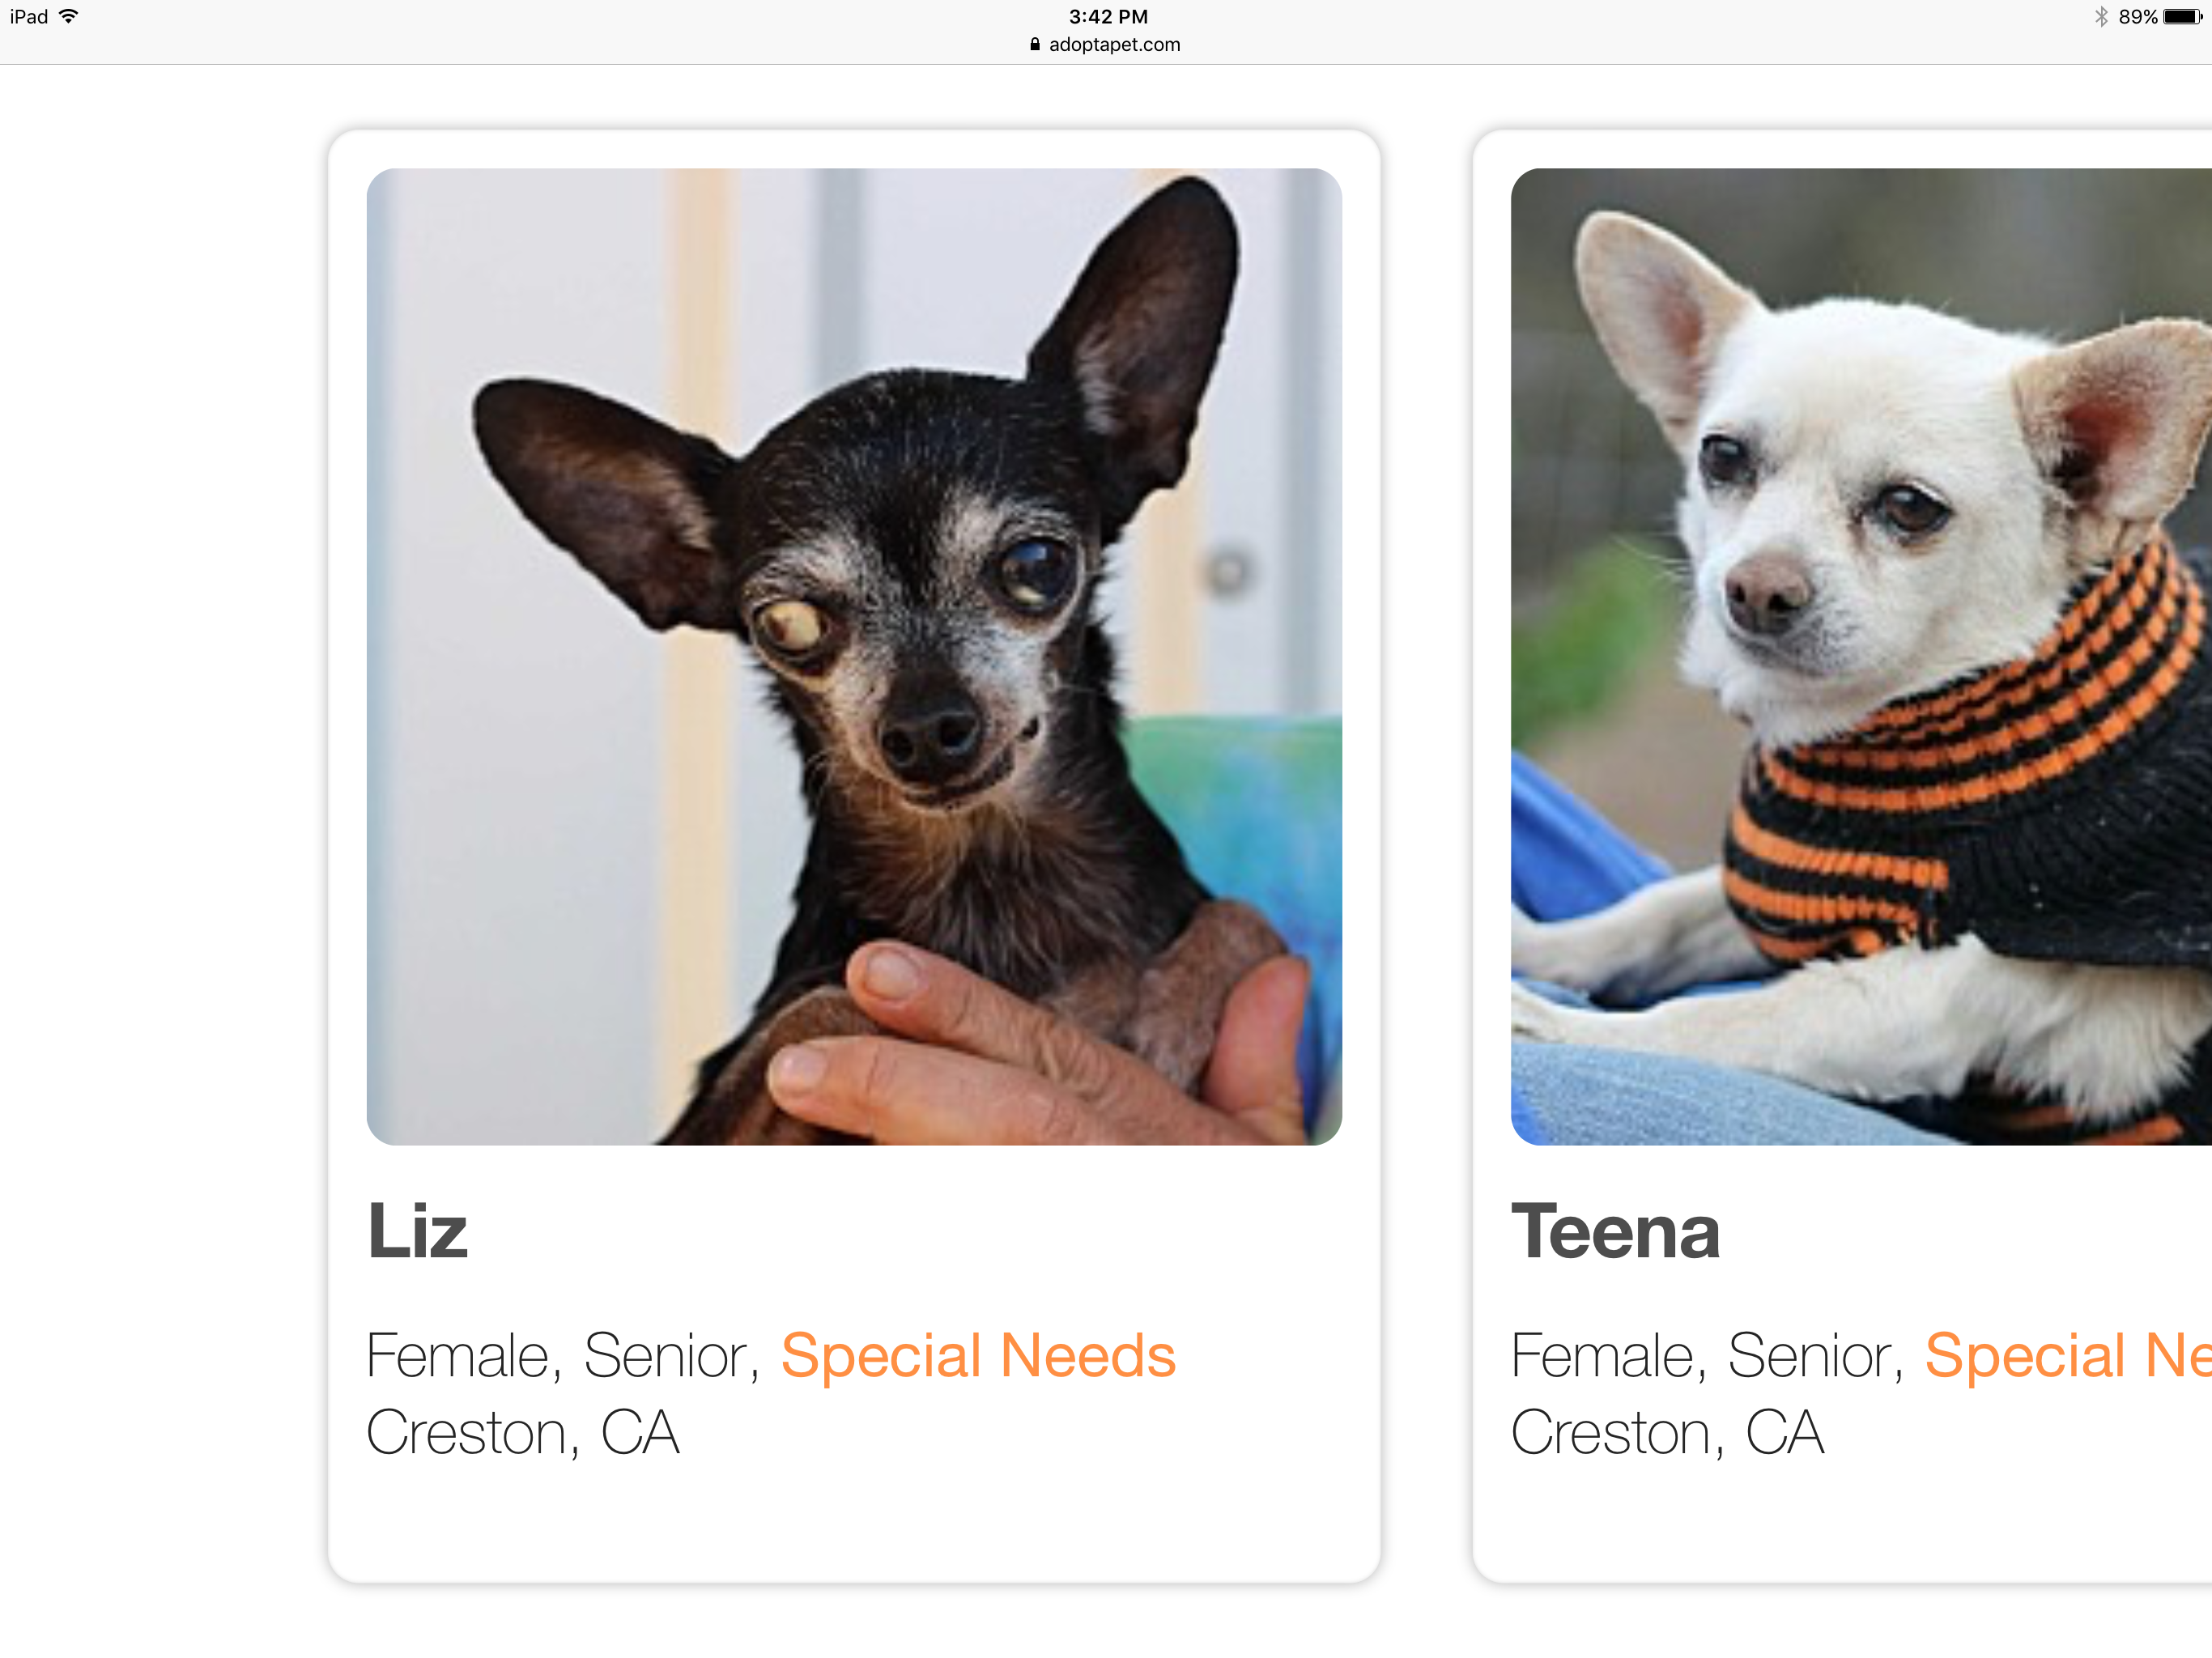The width and height of the screenshot is (2212, 1658).
Task: Open Teena's Special Needs link
Action: coord(2068,1356)
